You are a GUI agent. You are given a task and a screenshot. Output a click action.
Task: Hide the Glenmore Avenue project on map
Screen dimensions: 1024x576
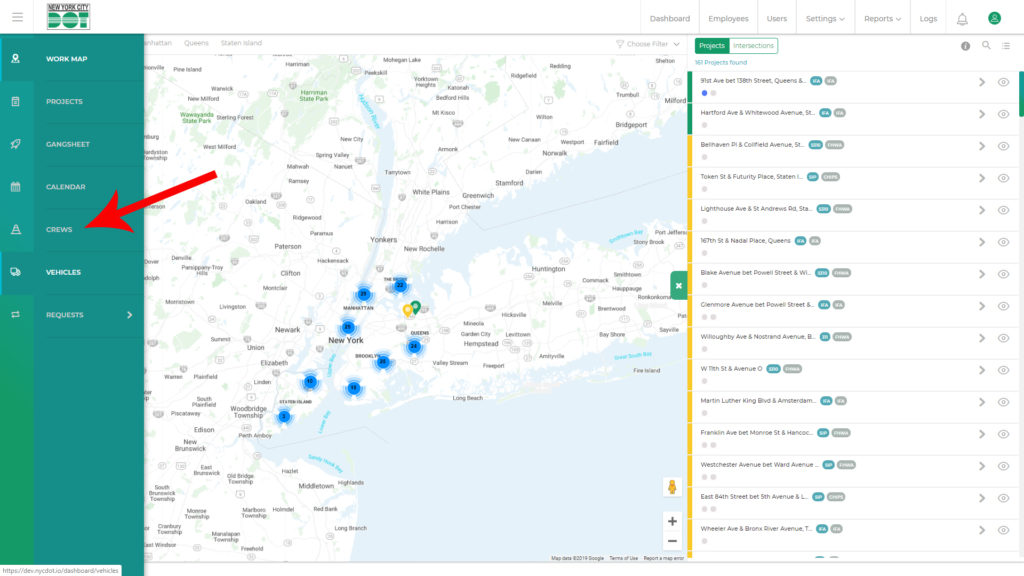(x=1003, y=306)
